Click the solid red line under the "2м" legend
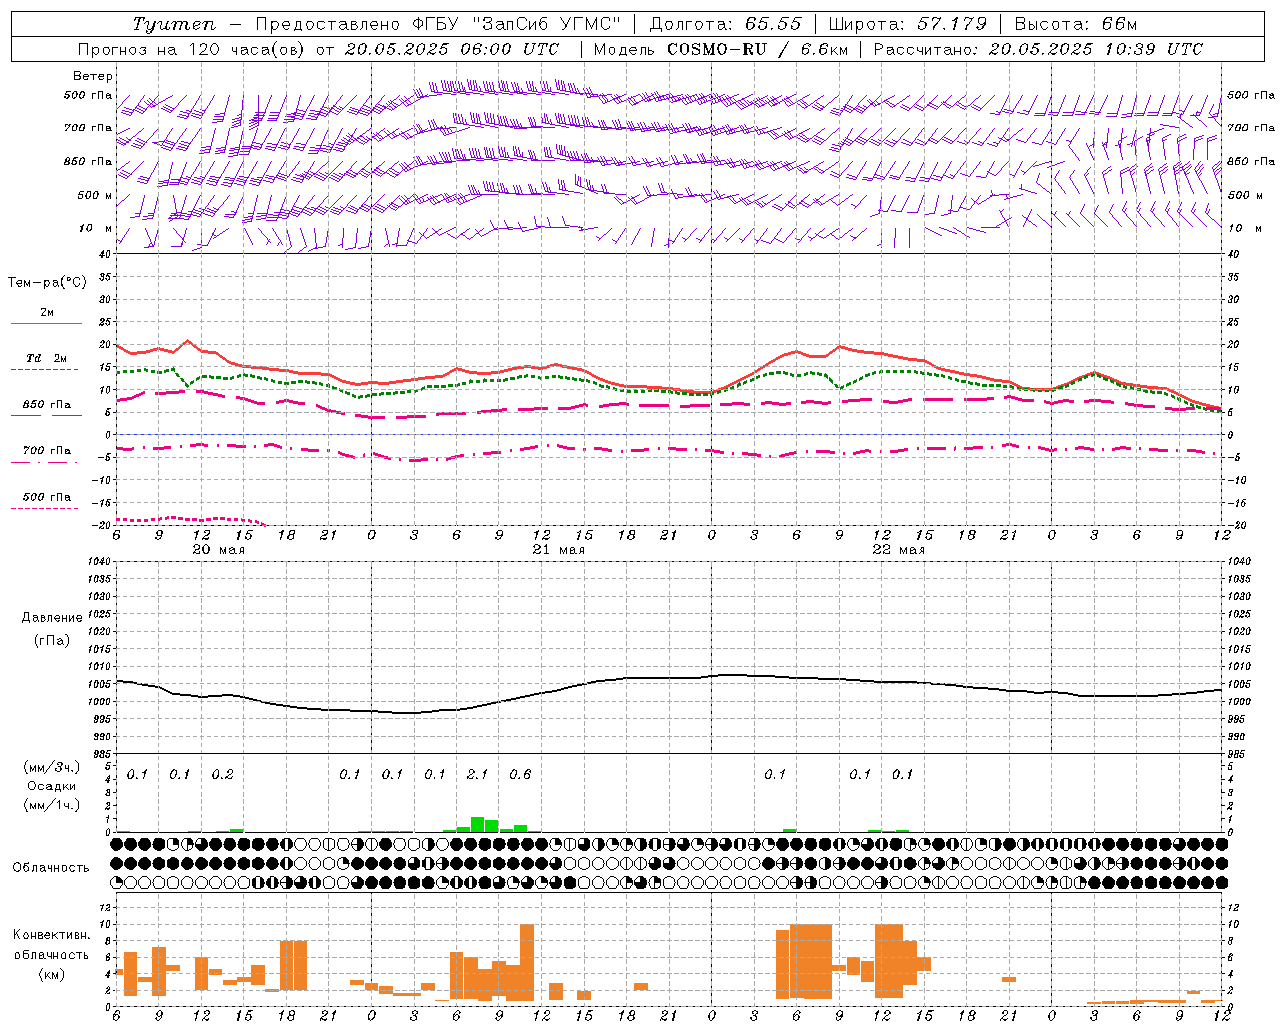 coord(46,323)
